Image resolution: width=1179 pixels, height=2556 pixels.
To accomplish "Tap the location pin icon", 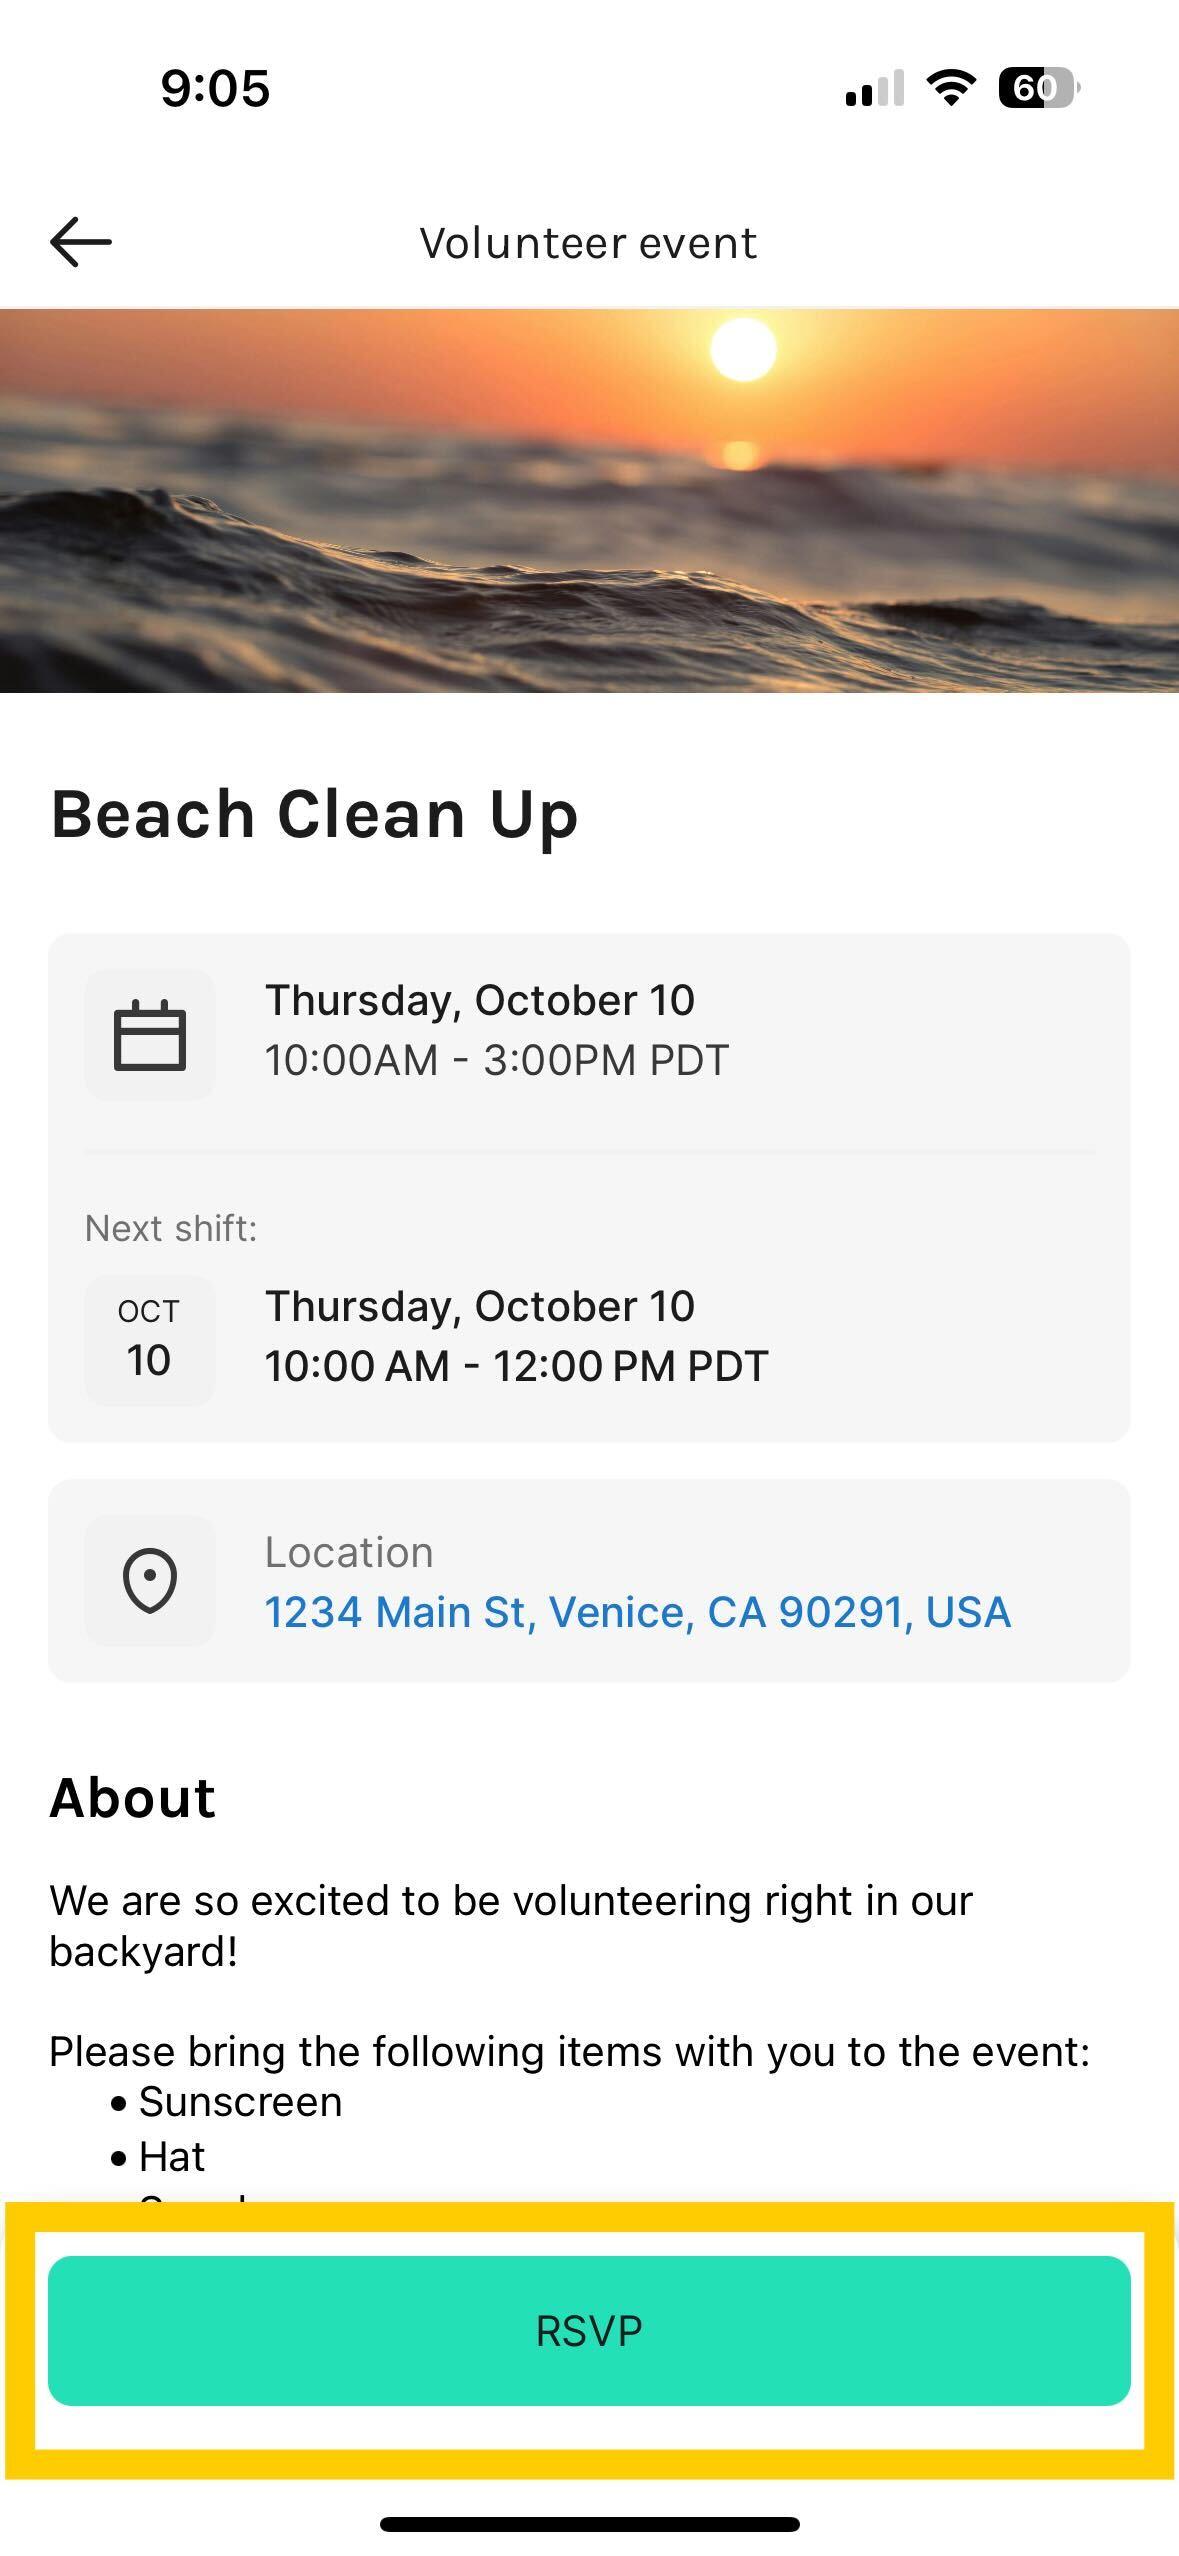I will click(150, 1580).
